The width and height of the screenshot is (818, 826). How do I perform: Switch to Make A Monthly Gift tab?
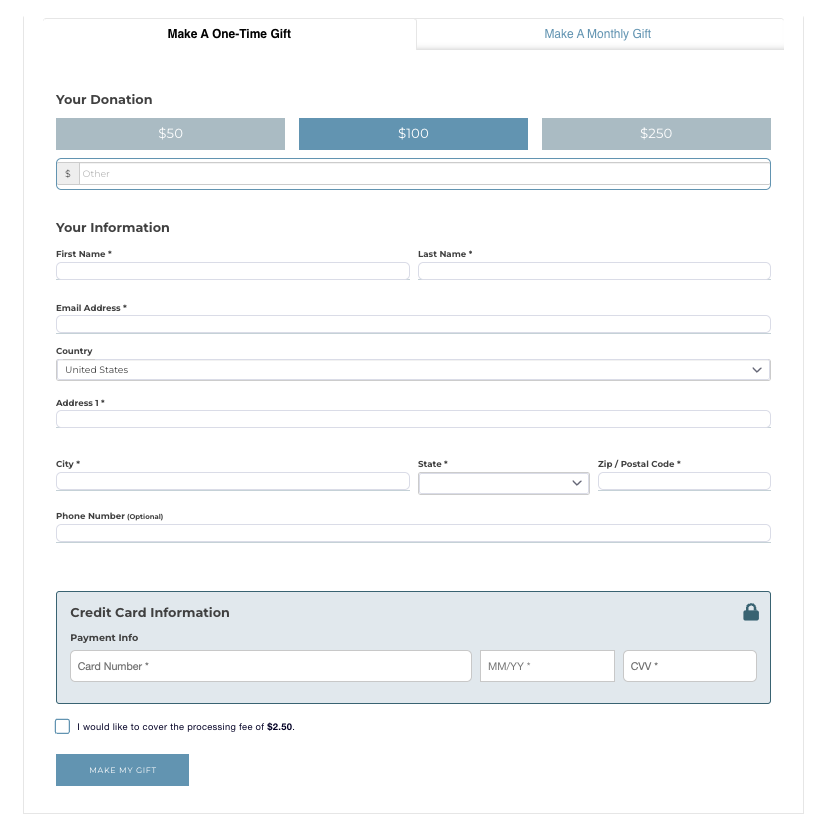tap(597, 34)
